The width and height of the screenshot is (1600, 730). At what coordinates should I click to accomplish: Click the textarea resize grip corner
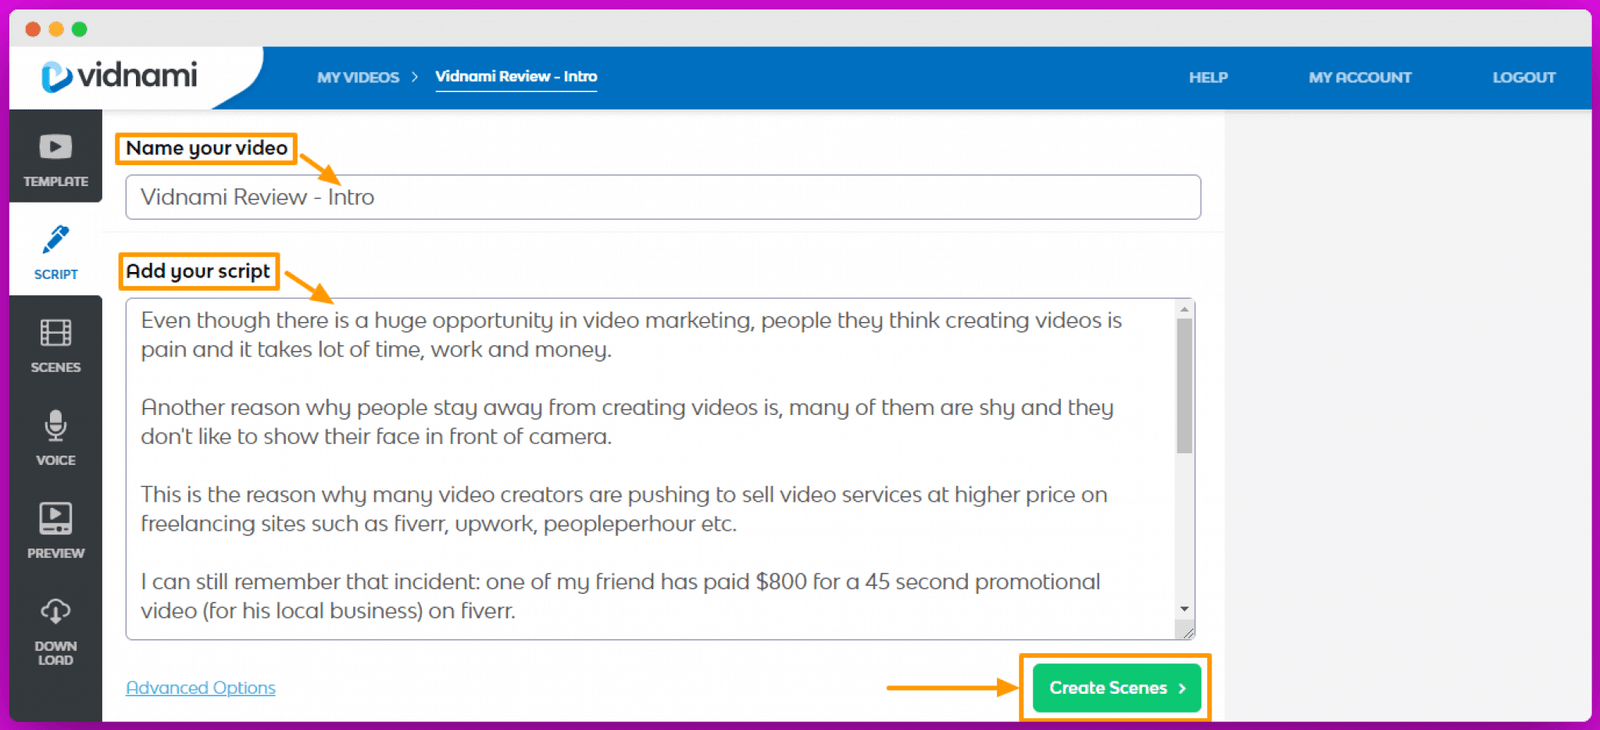1187,631
